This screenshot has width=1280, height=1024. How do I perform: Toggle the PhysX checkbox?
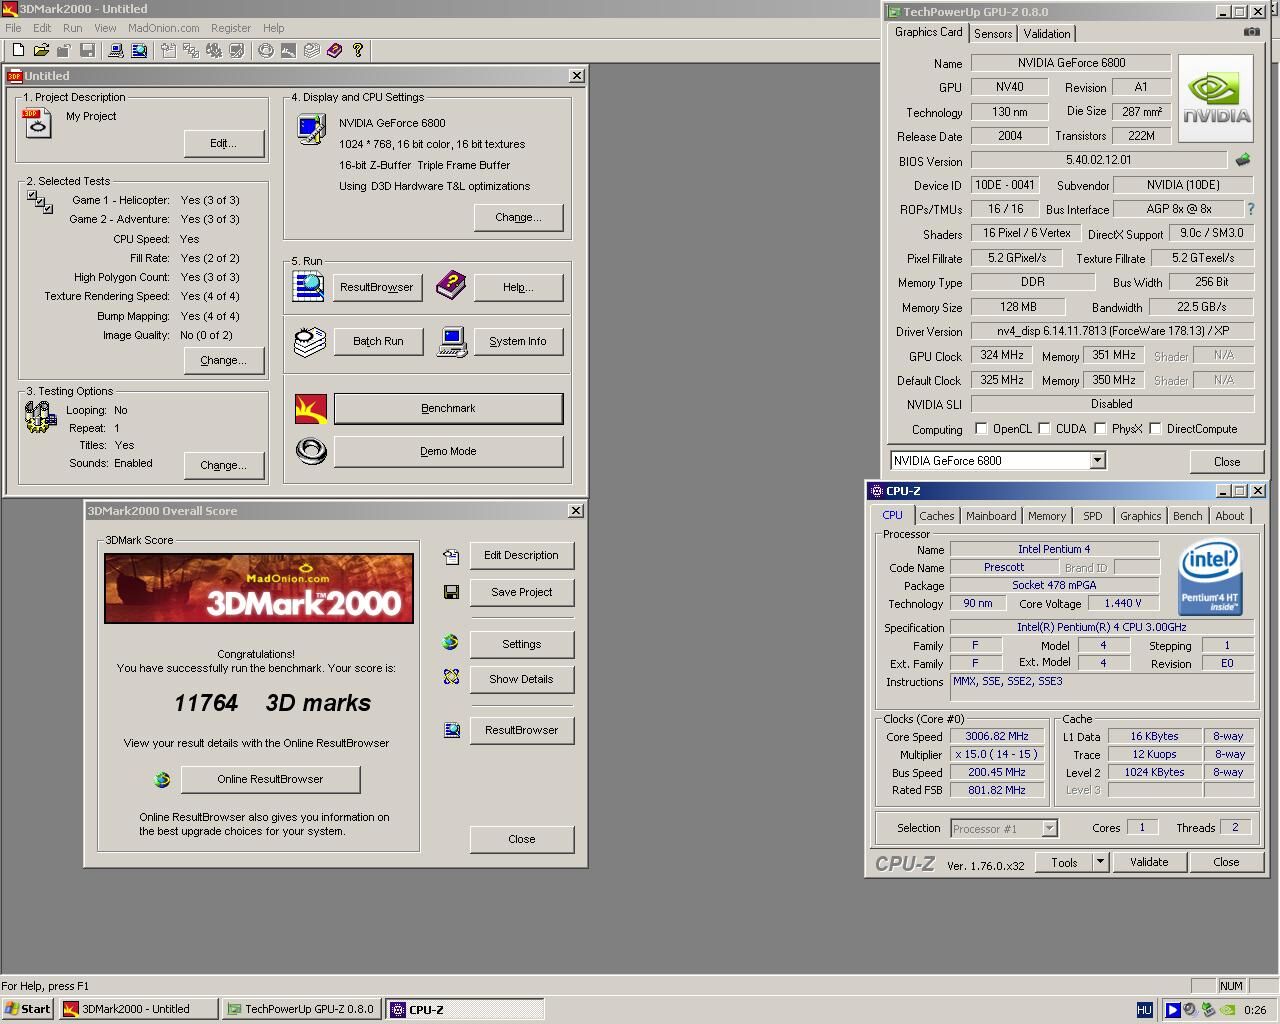coord(1100,429)
